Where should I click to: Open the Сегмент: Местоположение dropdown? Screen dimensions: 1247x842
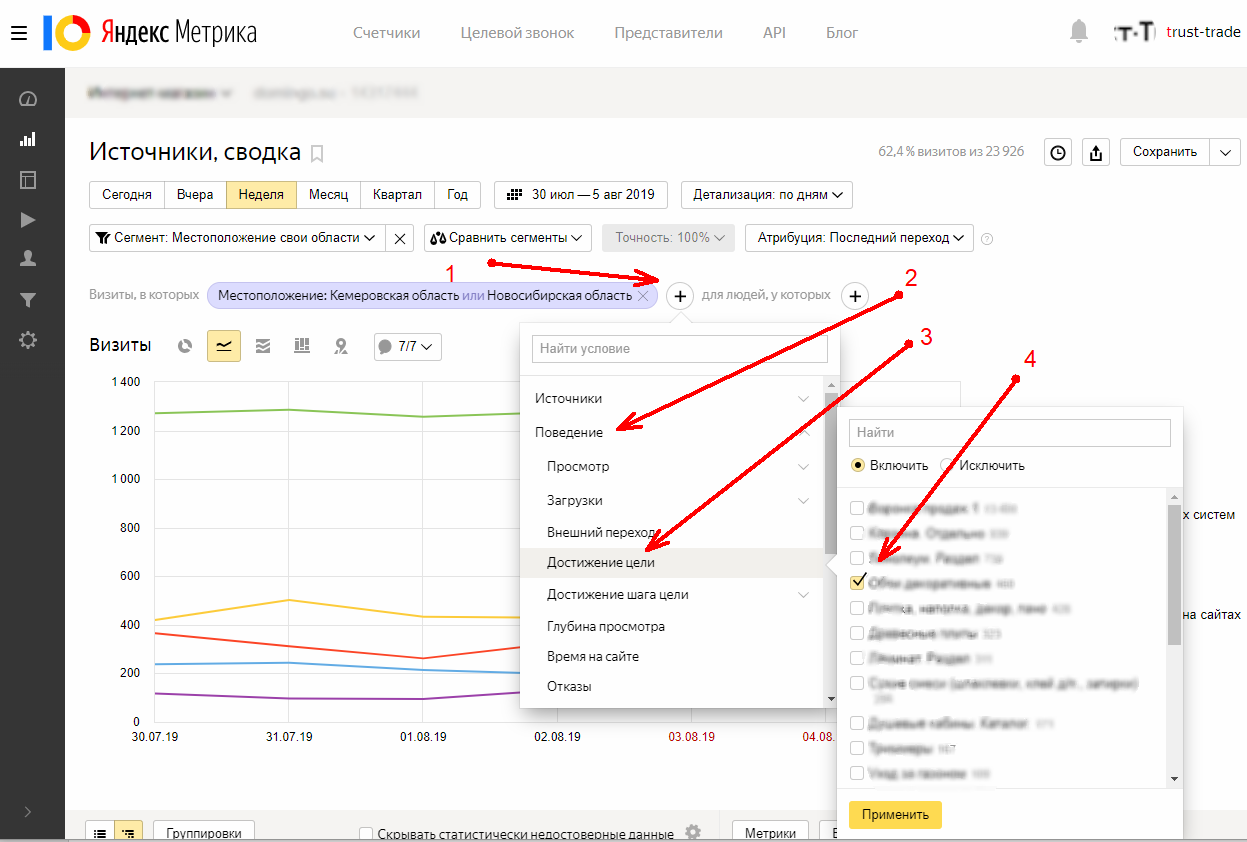coord(237,238)
